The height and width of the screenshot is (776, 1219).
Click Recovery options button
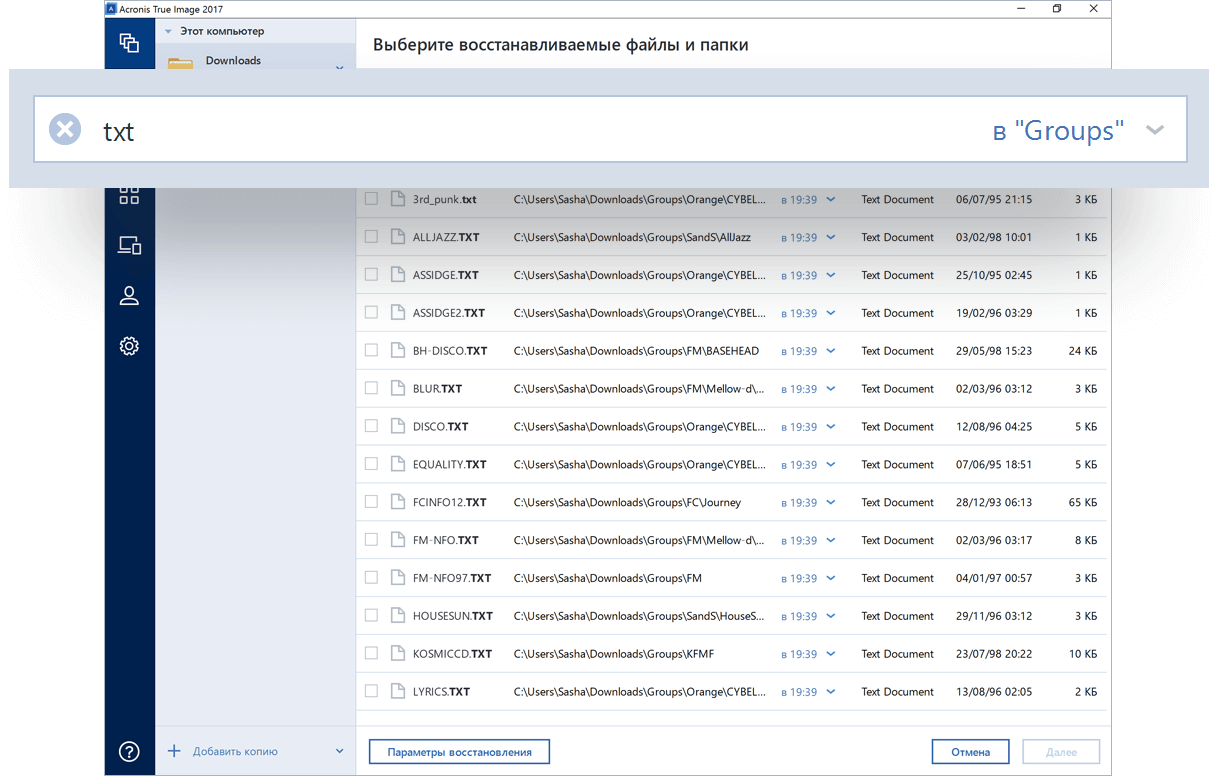pos(459,752)
